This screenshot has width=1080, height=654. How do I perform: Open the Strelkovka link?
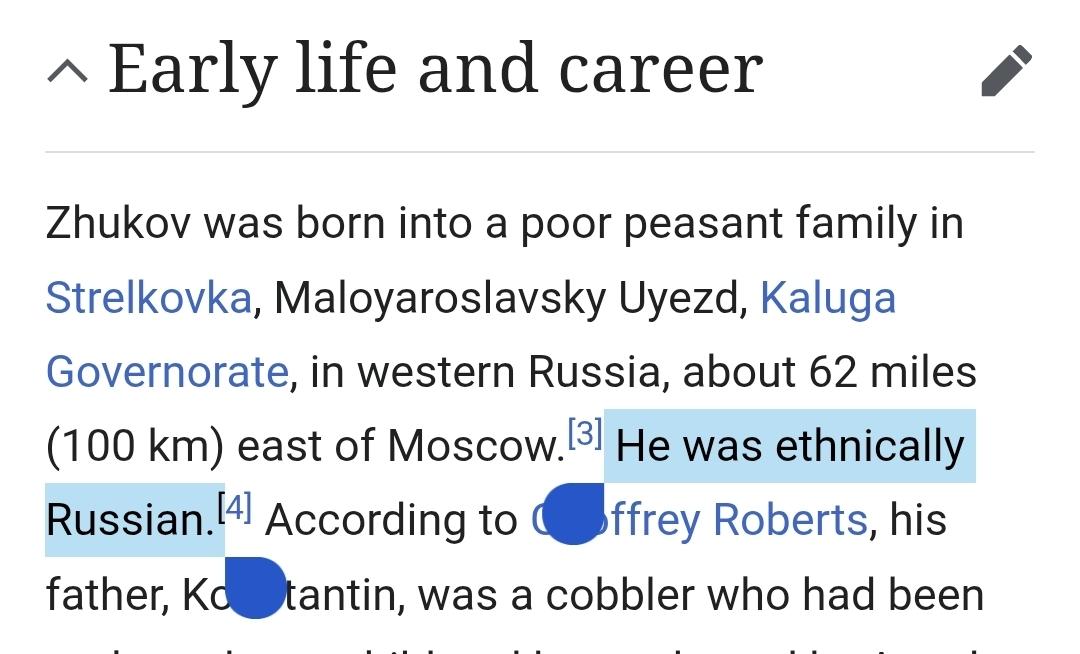click(149, 298)
